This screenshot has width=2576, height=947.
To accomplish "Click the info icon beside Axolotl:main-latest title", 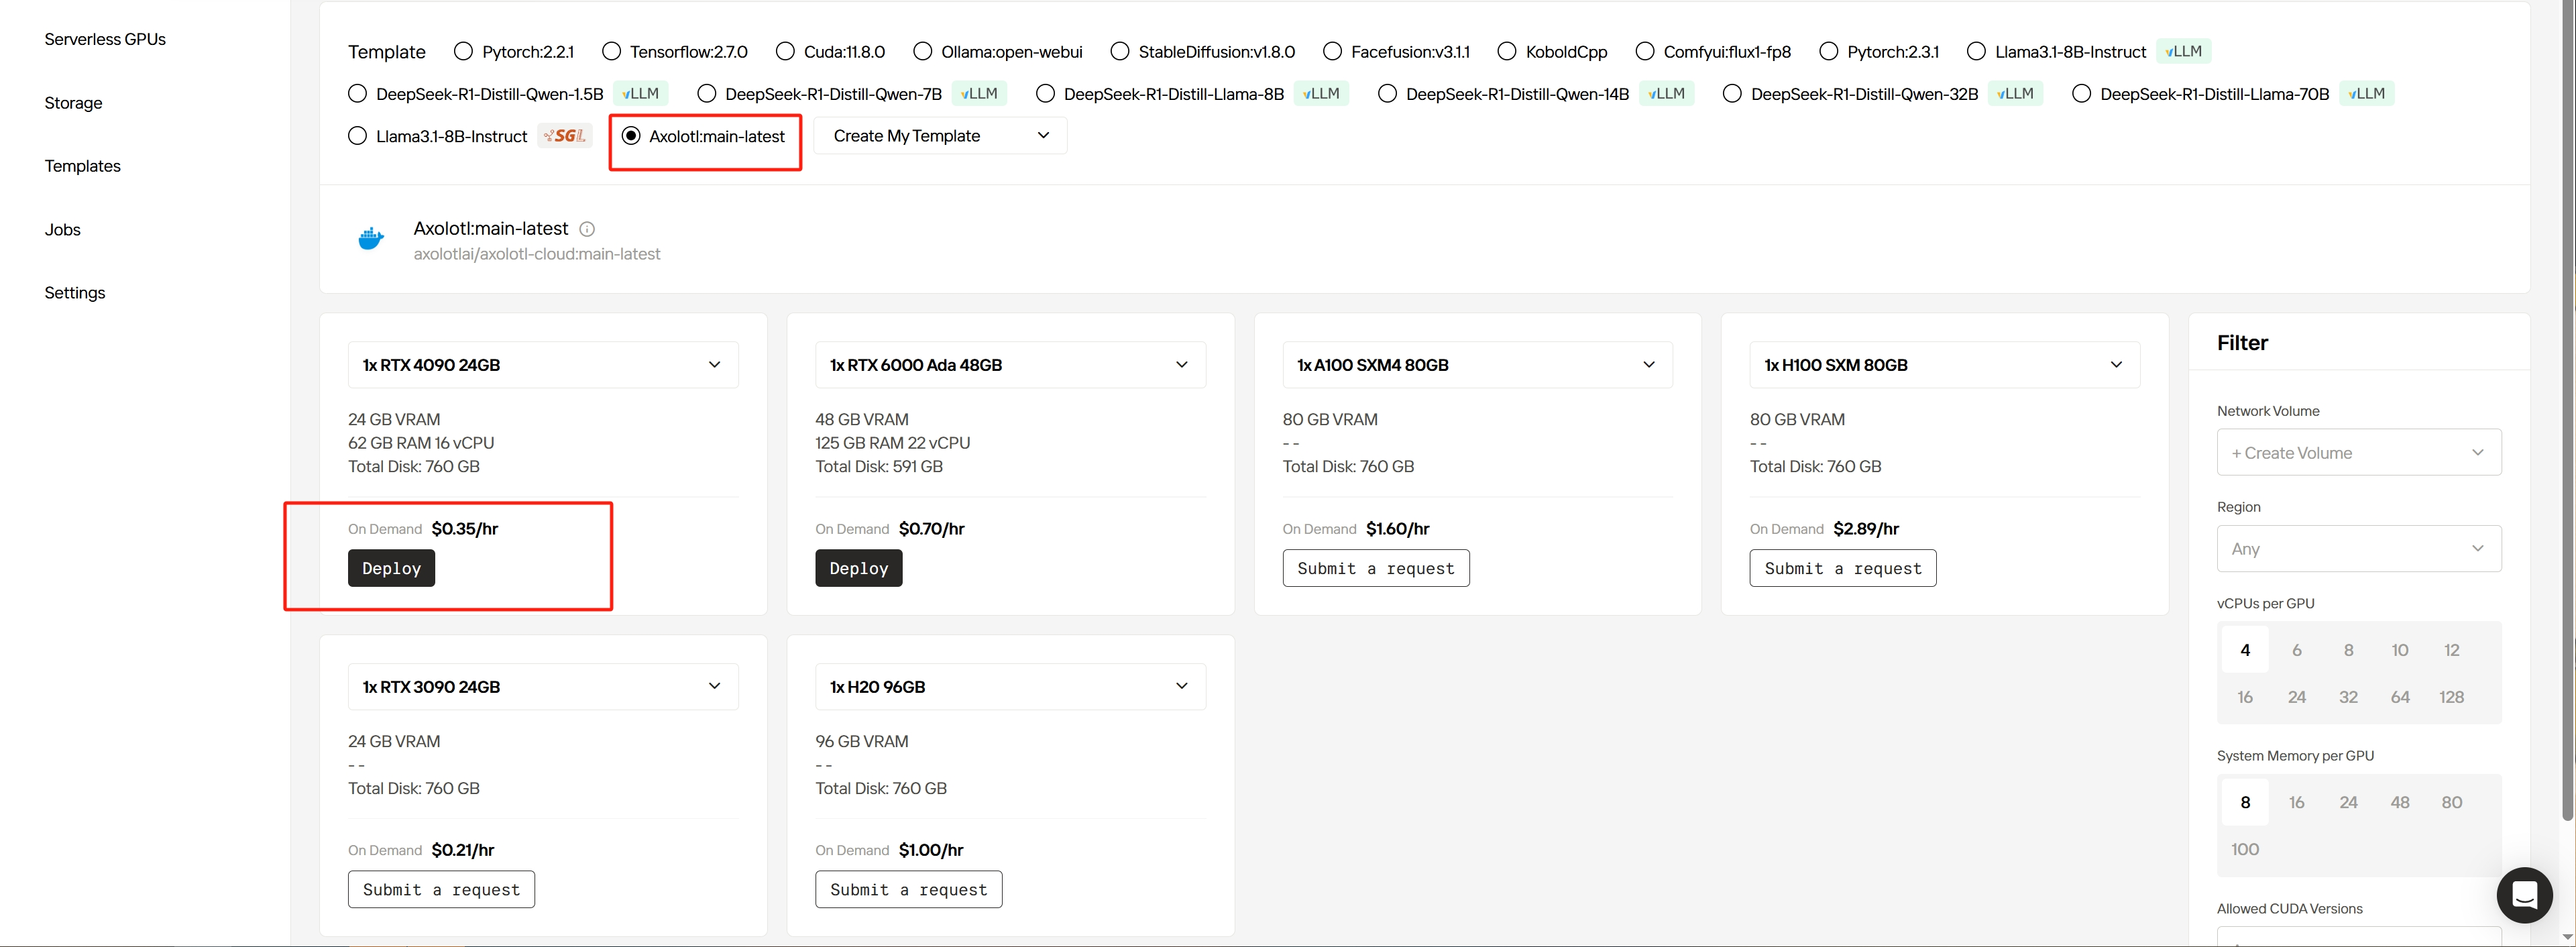I will click(587, 229).
